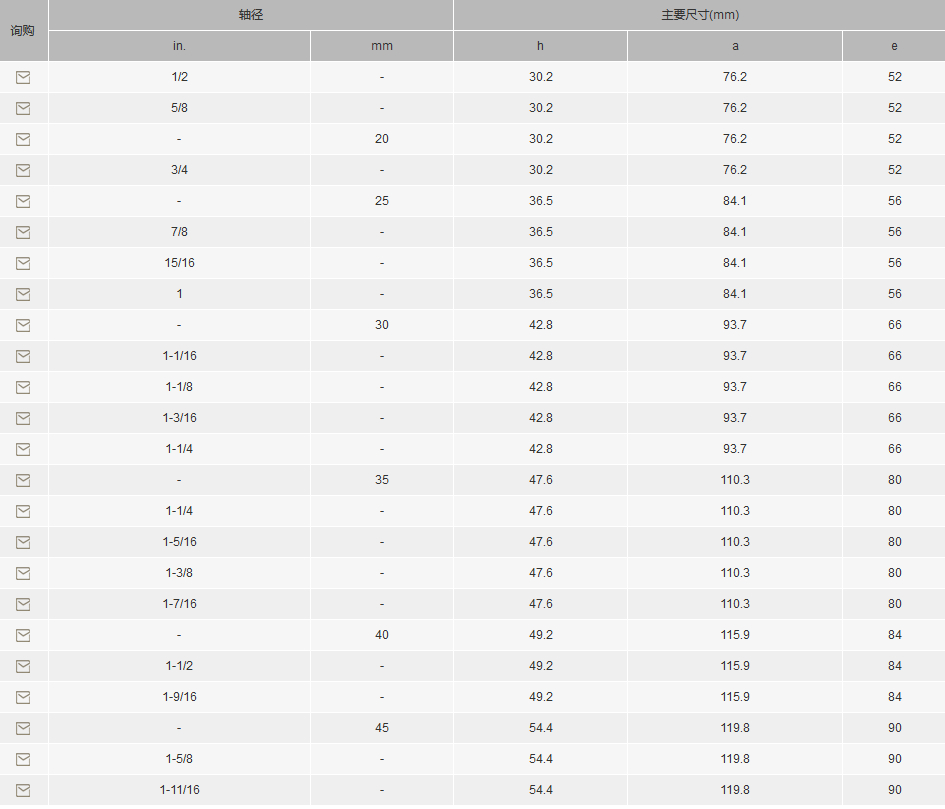945x809 pixels.
Task: Select inquiry envelope for 1-5/16 inch row
Action: coord(23,543)
